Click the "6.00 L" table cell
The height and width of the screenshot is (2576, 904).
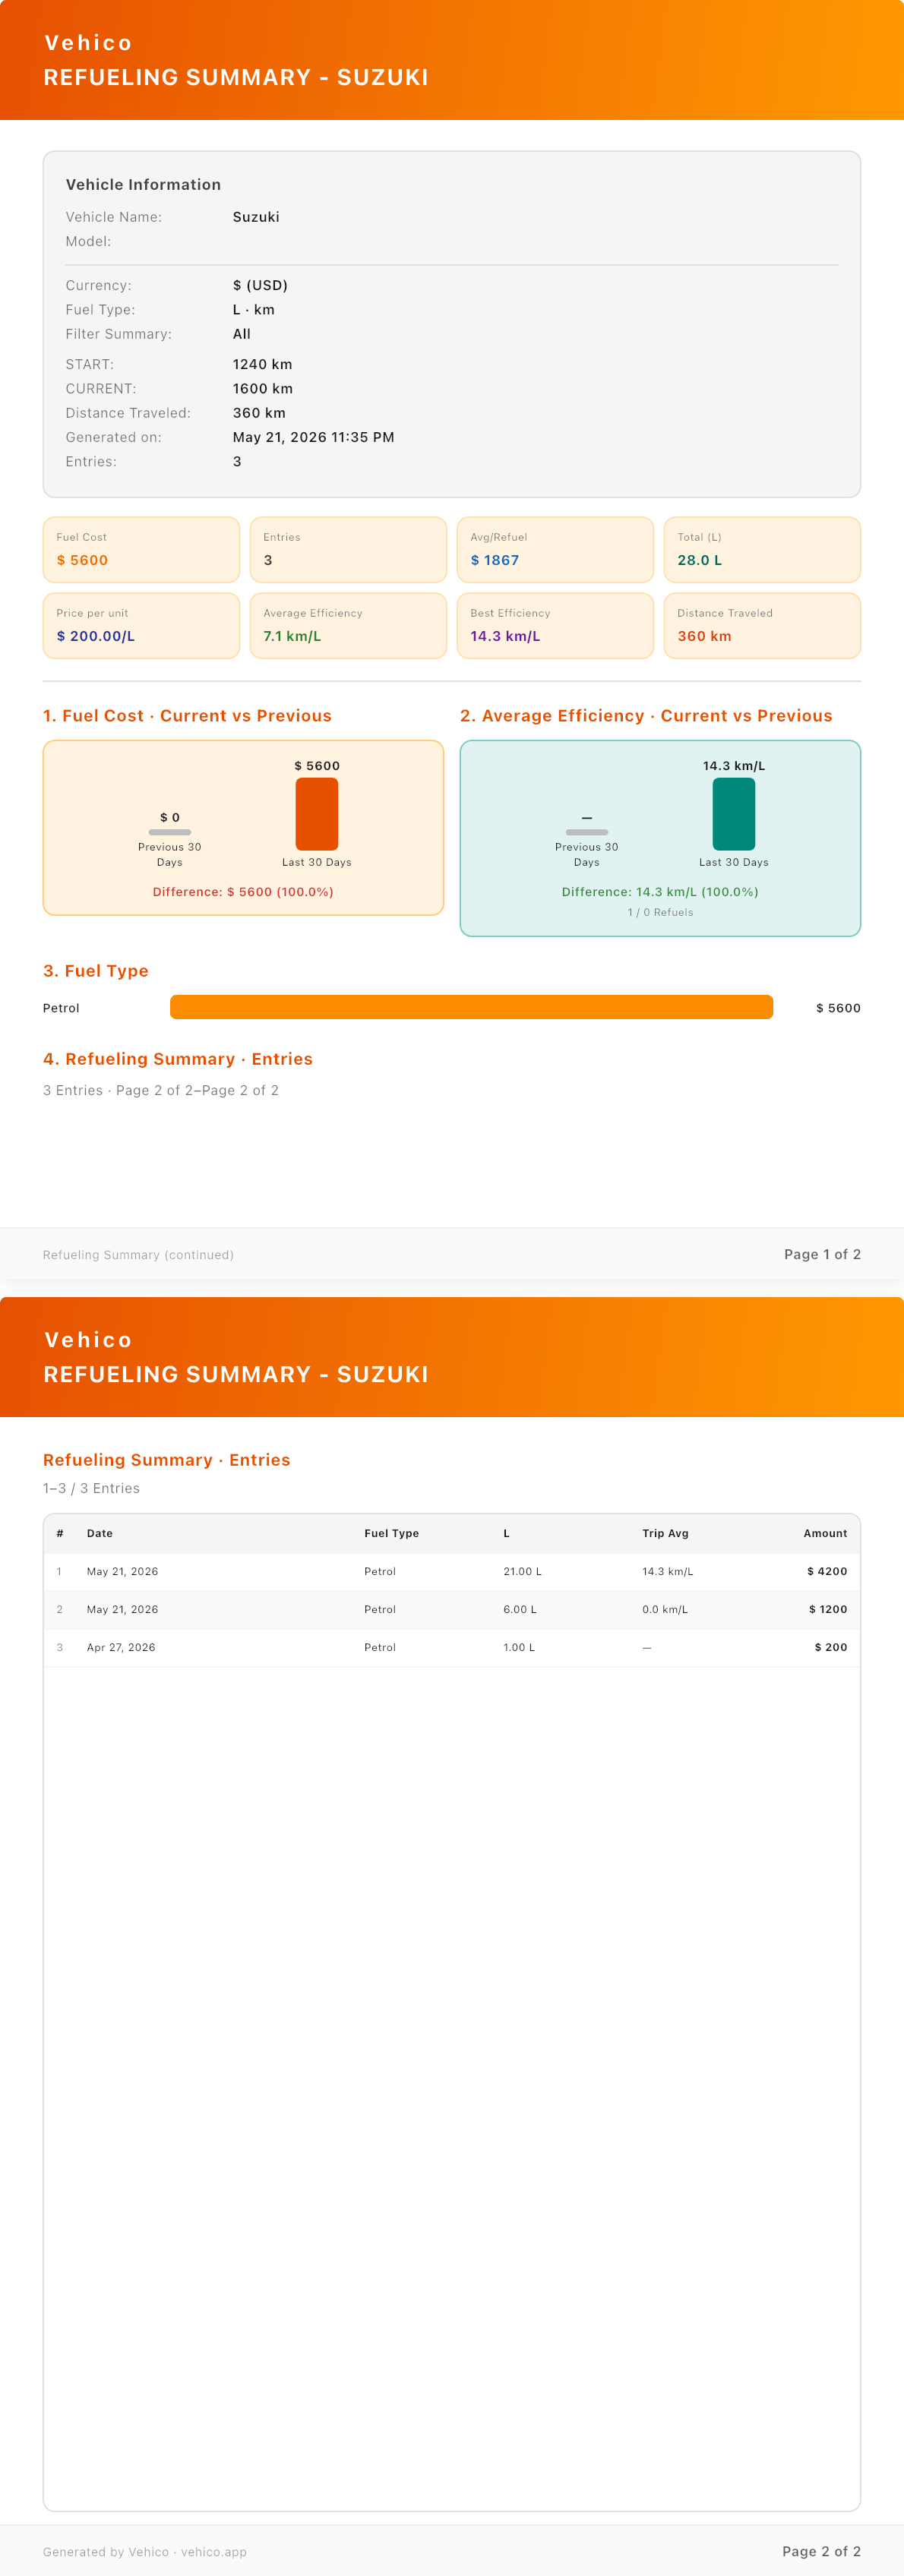pos(520,1609)
